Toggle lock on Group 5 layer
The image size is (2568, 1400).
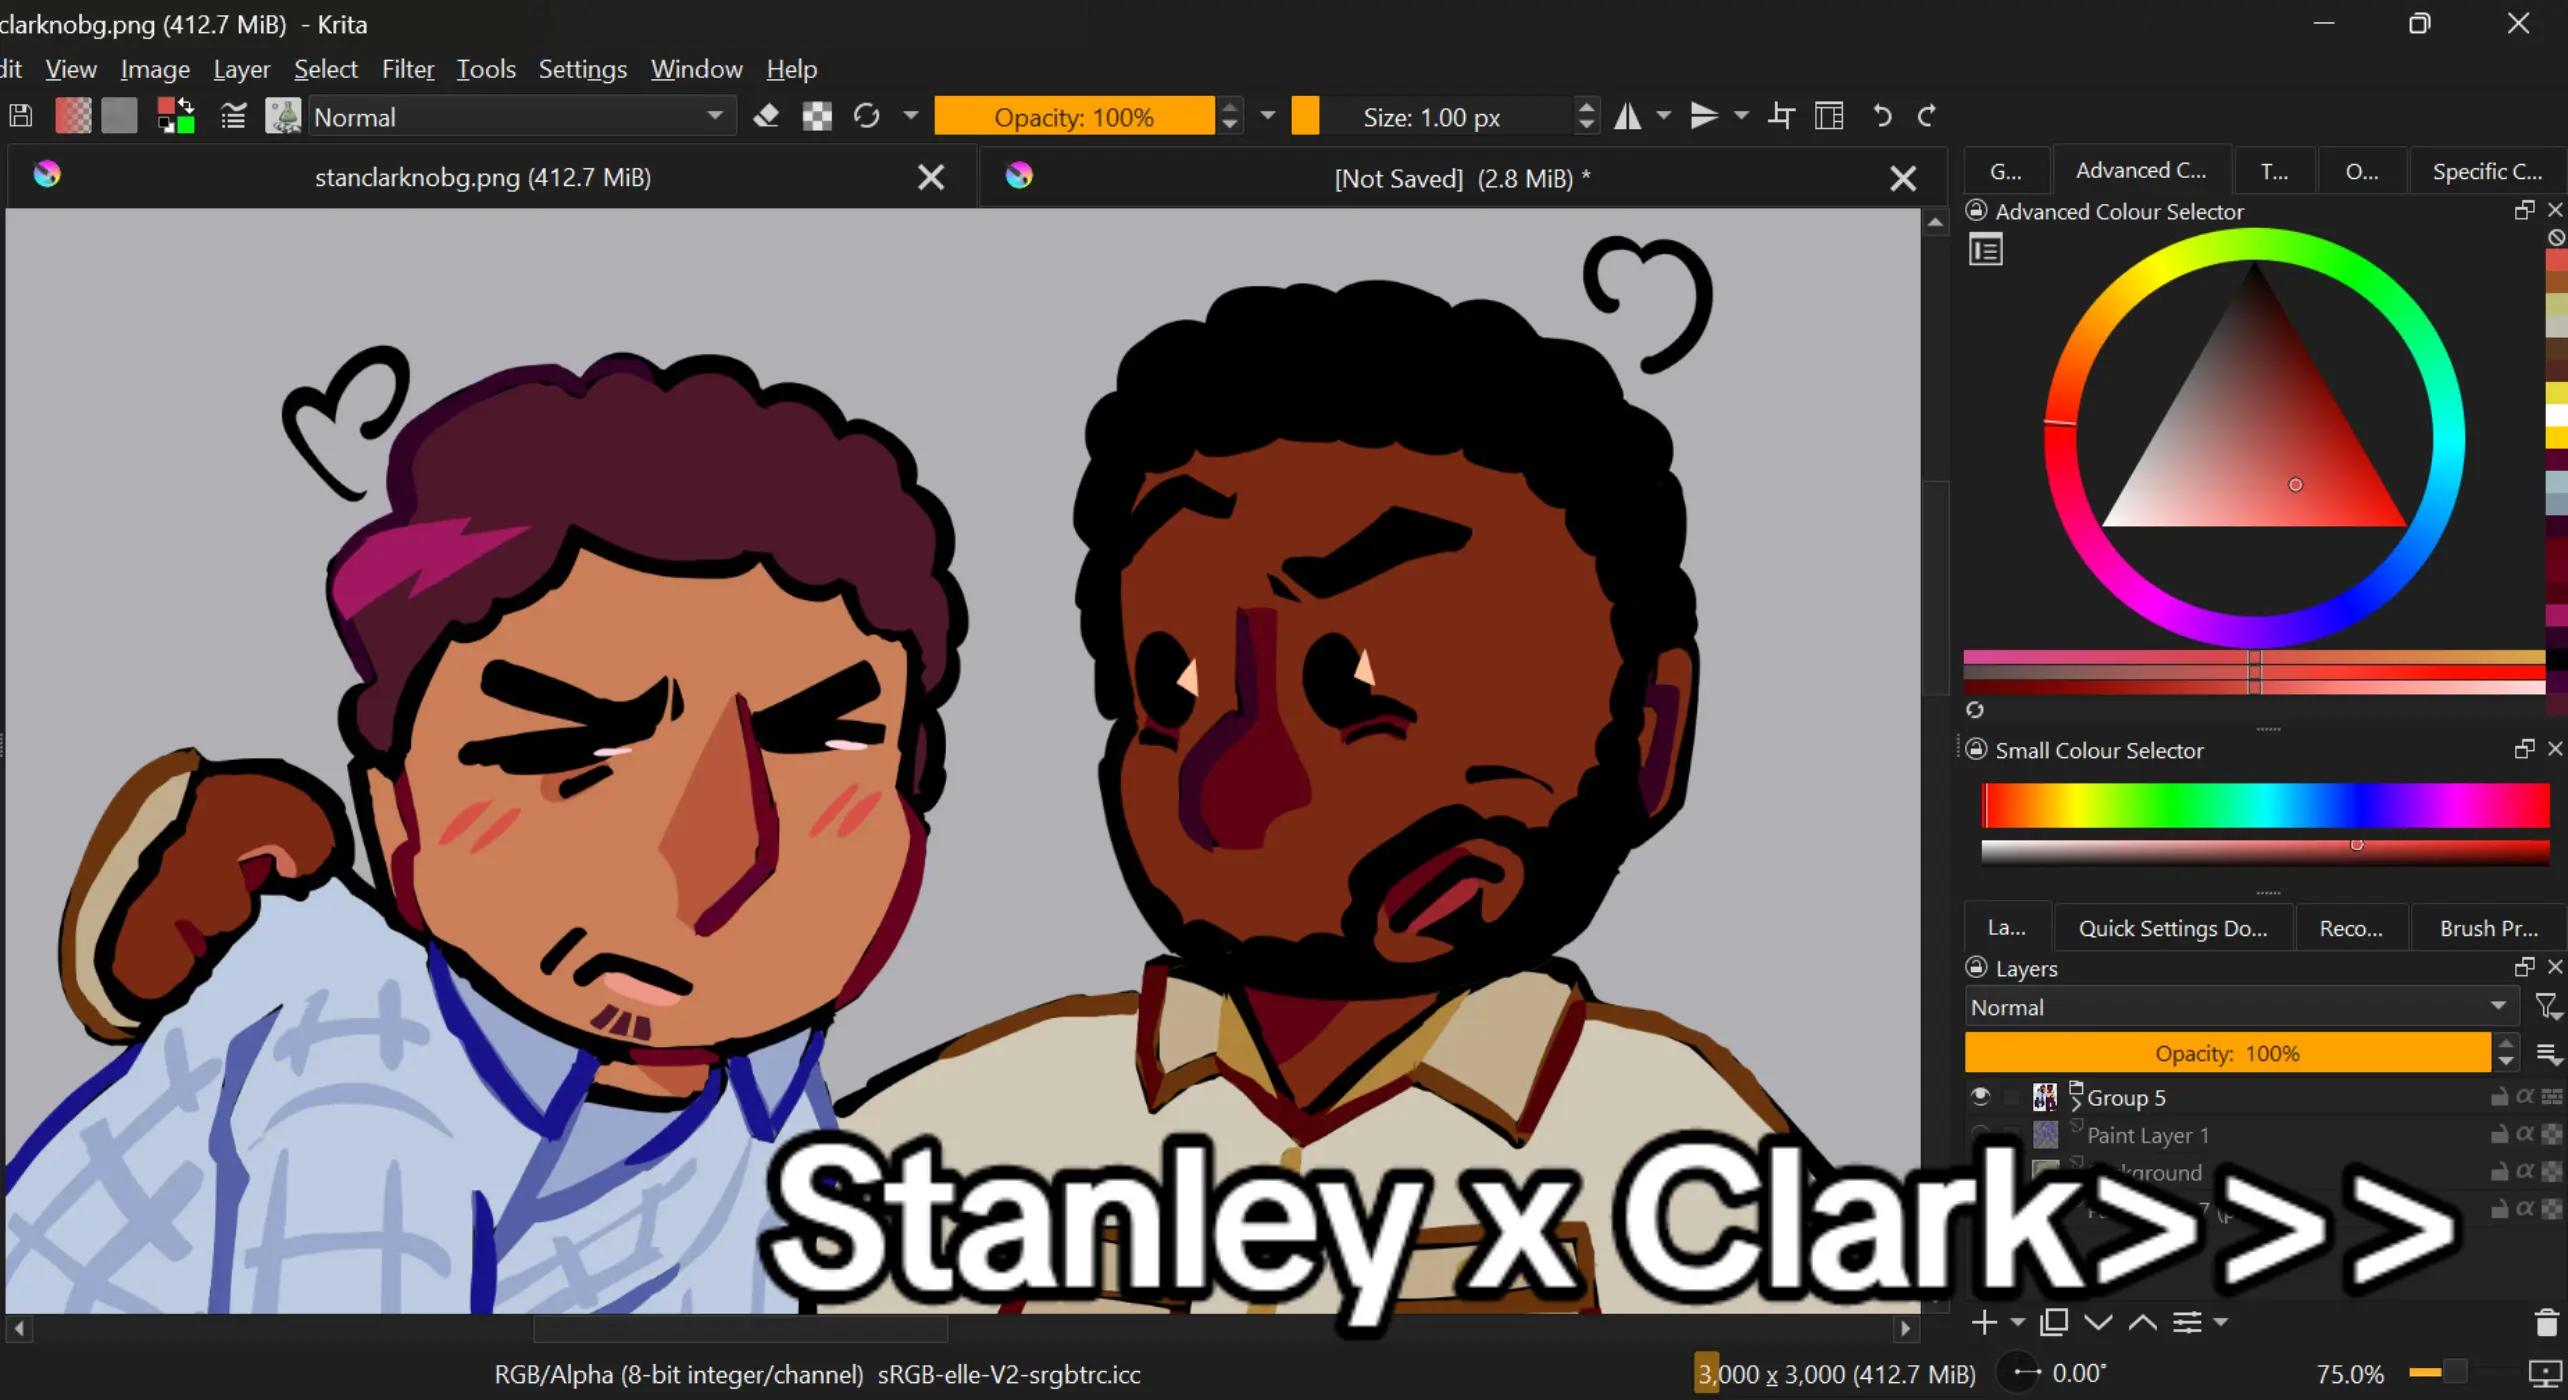click(x=2498, y=1097)
